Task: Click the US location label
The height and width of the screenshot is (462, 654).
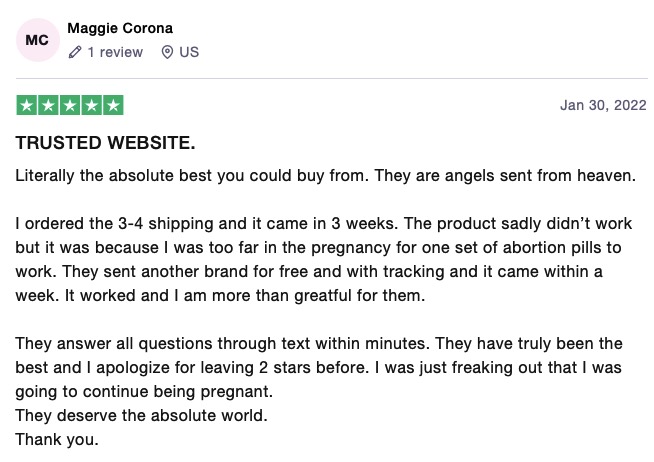Action: (189, 52)
